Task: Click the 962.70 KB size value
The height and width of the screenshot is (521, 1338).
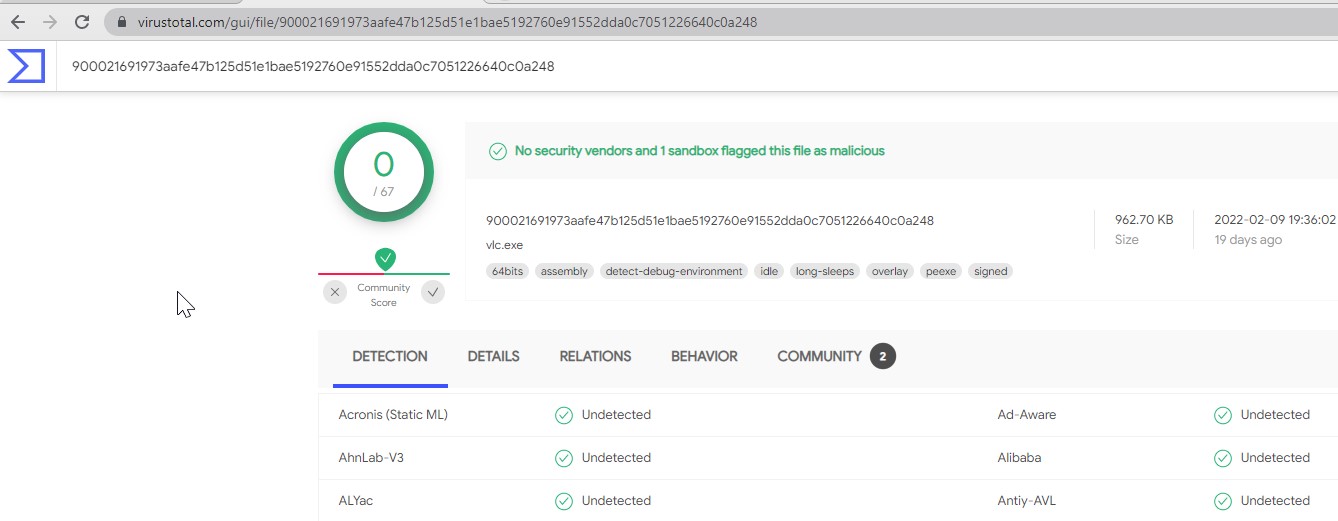Action: click(1144, 220)
